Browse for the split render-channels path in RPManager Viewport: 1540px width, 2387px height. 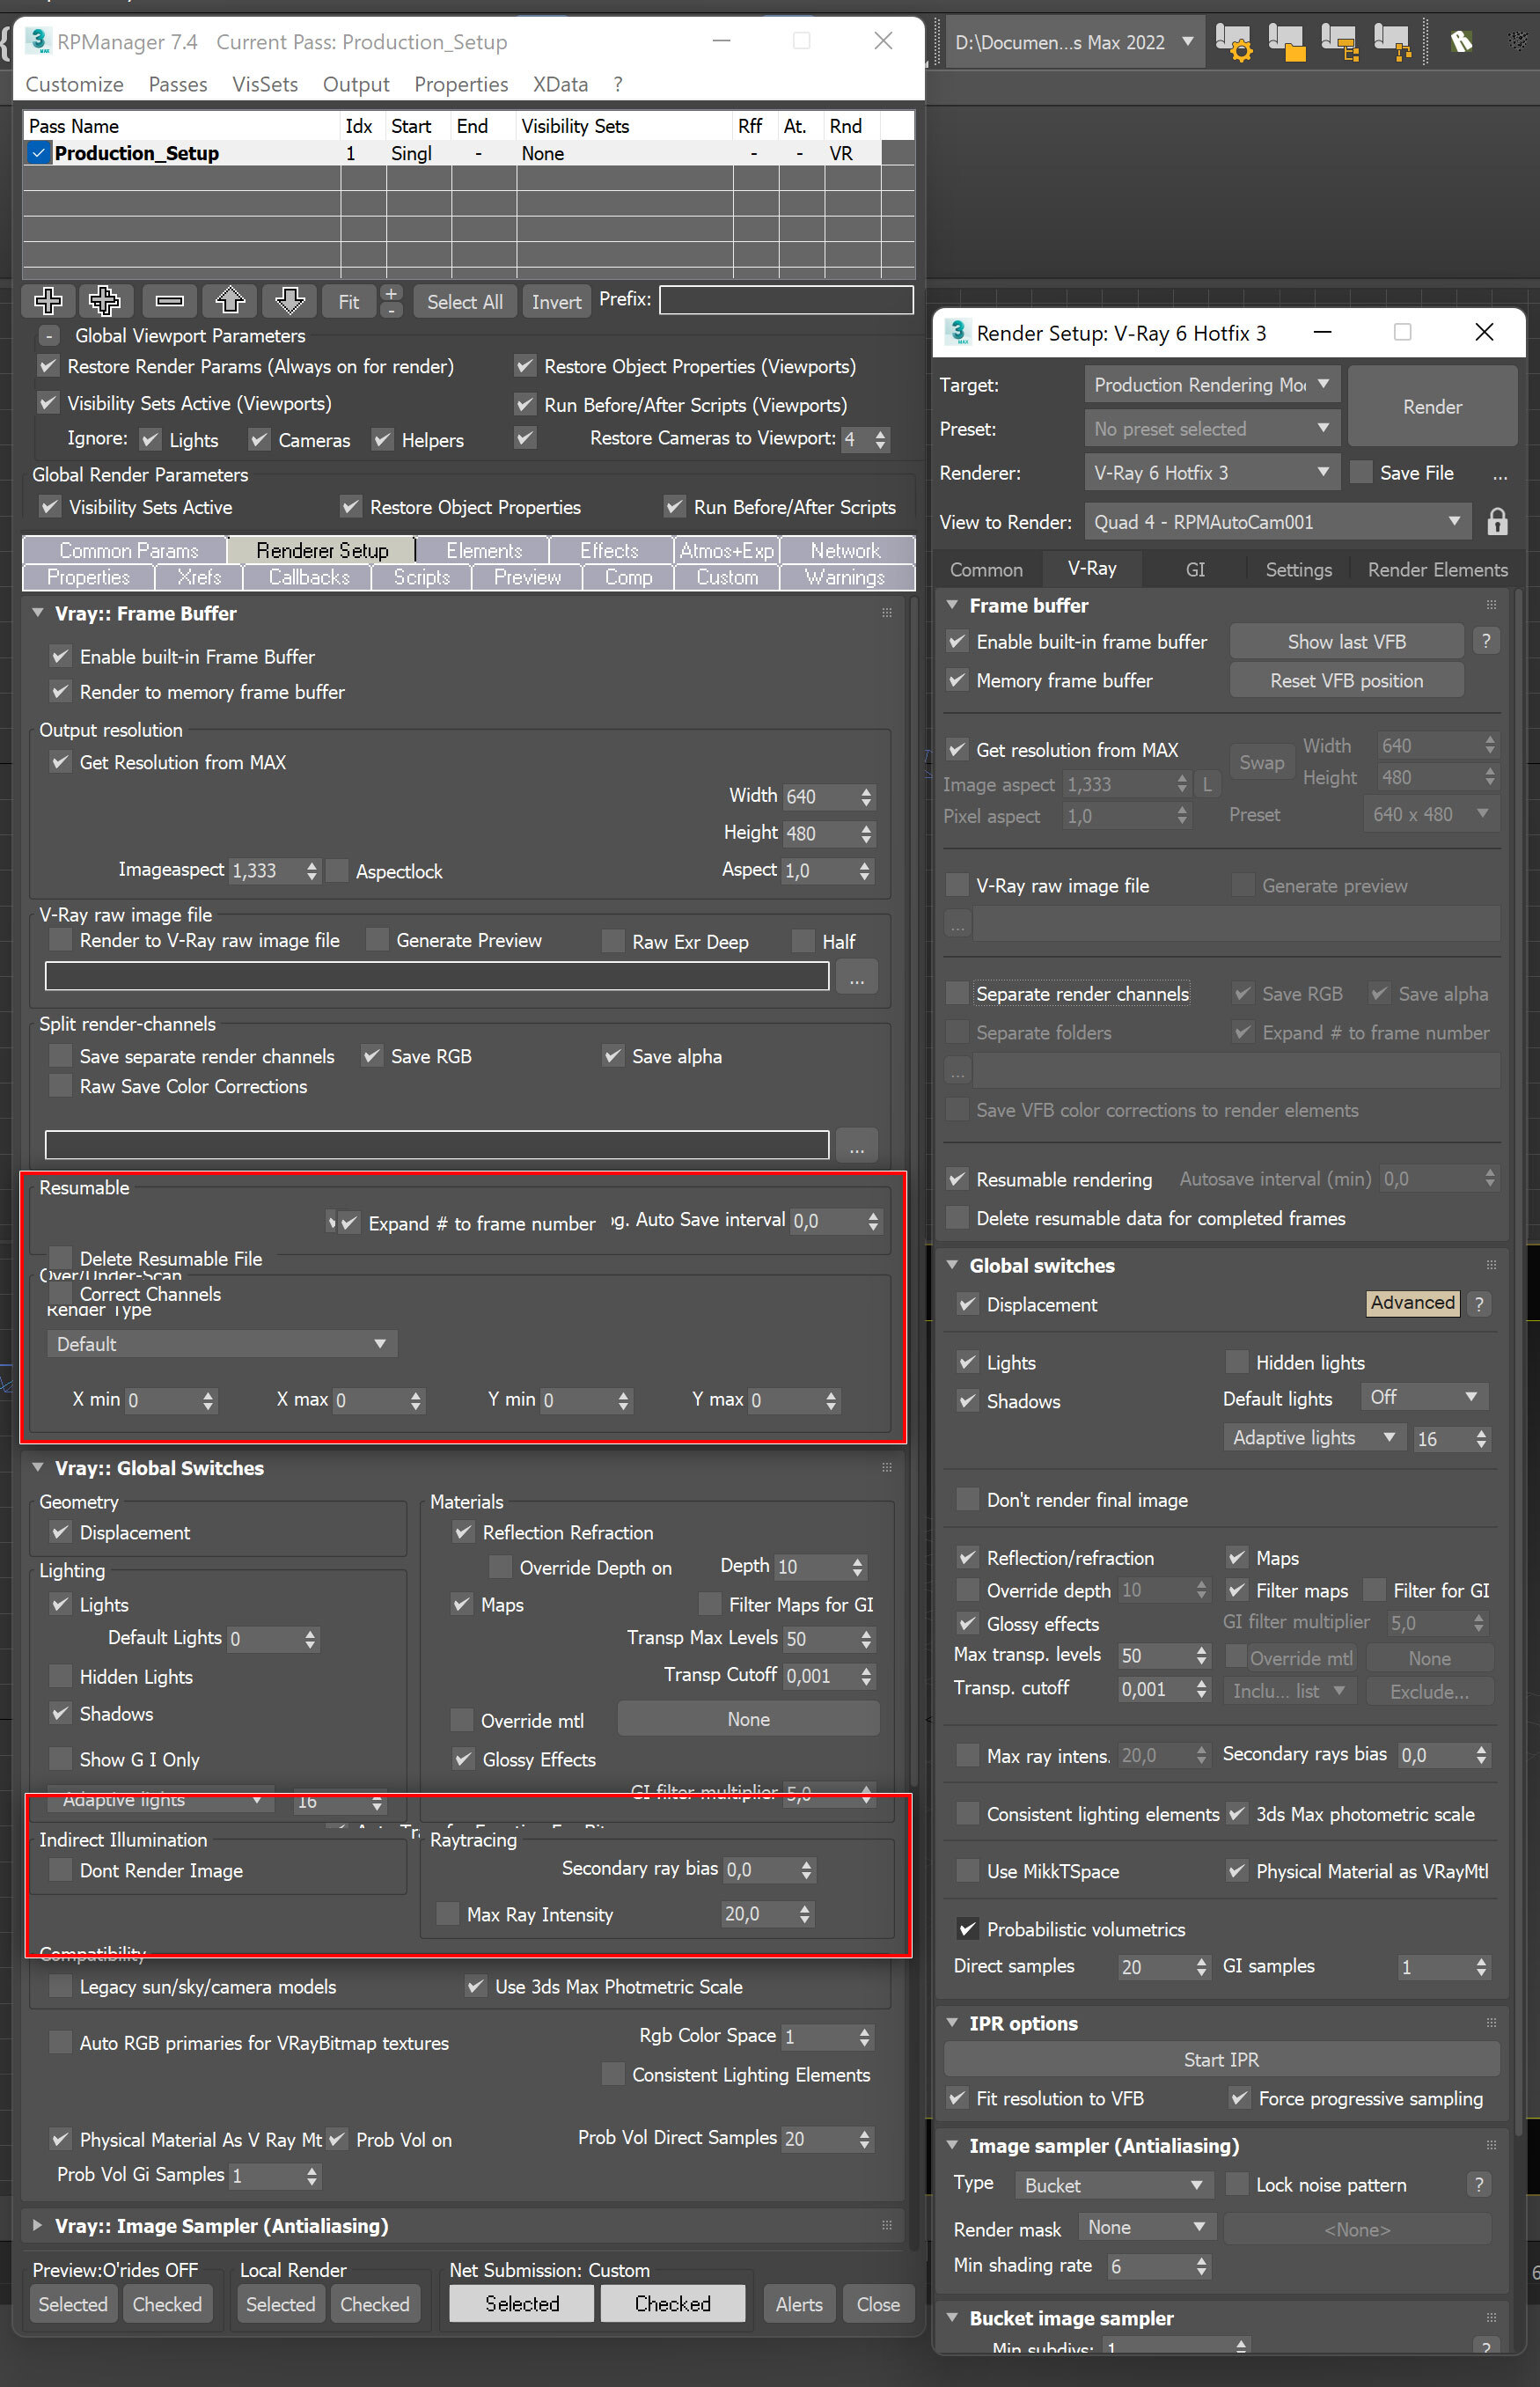(857, 1146)
